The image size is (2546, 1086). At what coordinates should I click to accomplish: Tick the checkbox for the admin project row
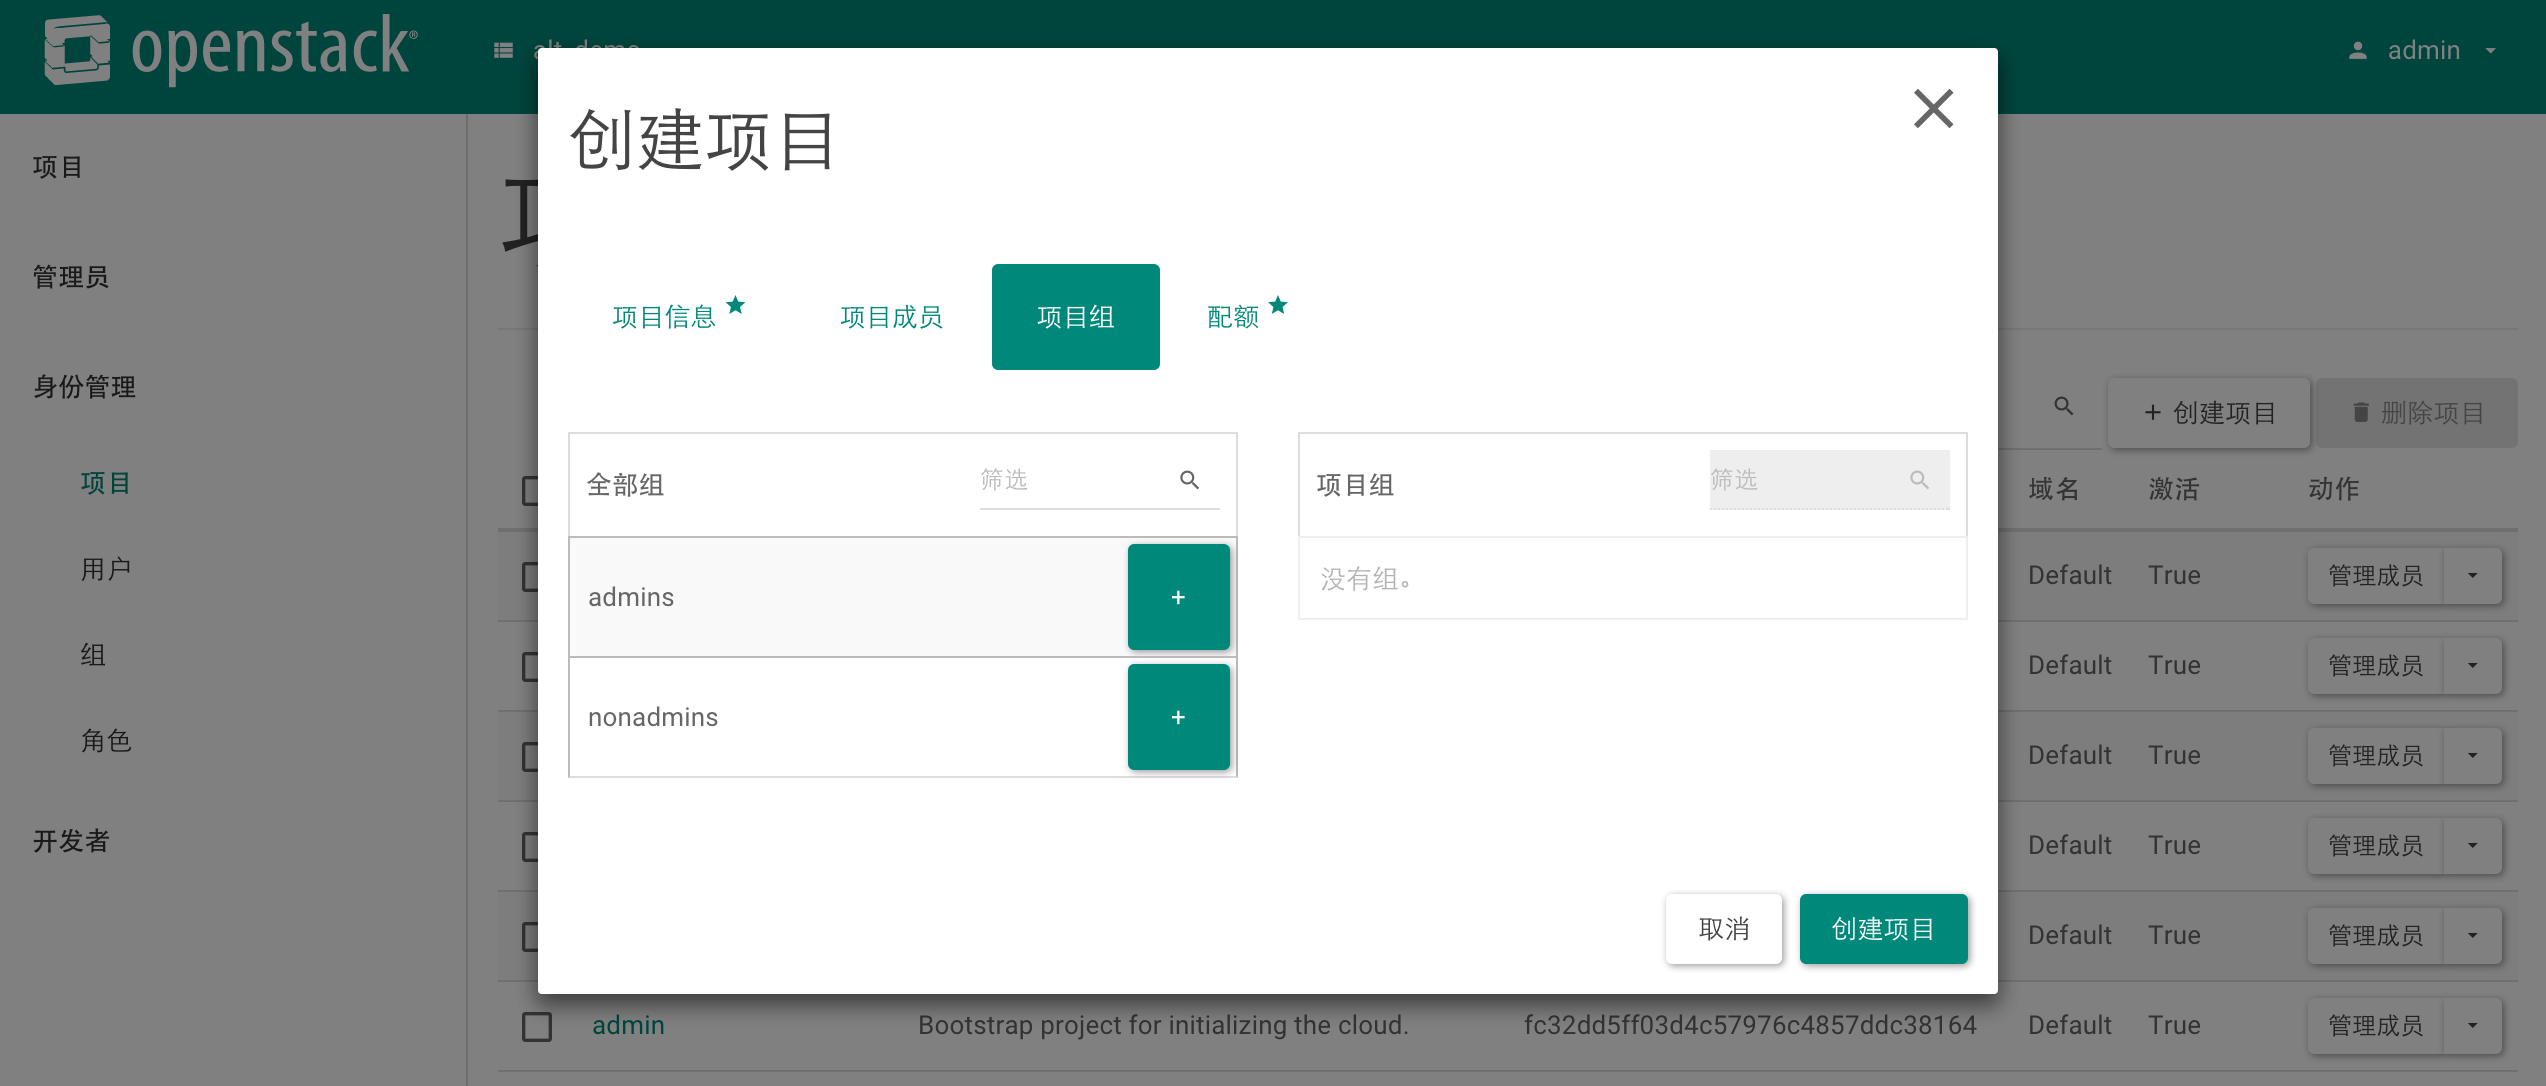click(537, 1026)
